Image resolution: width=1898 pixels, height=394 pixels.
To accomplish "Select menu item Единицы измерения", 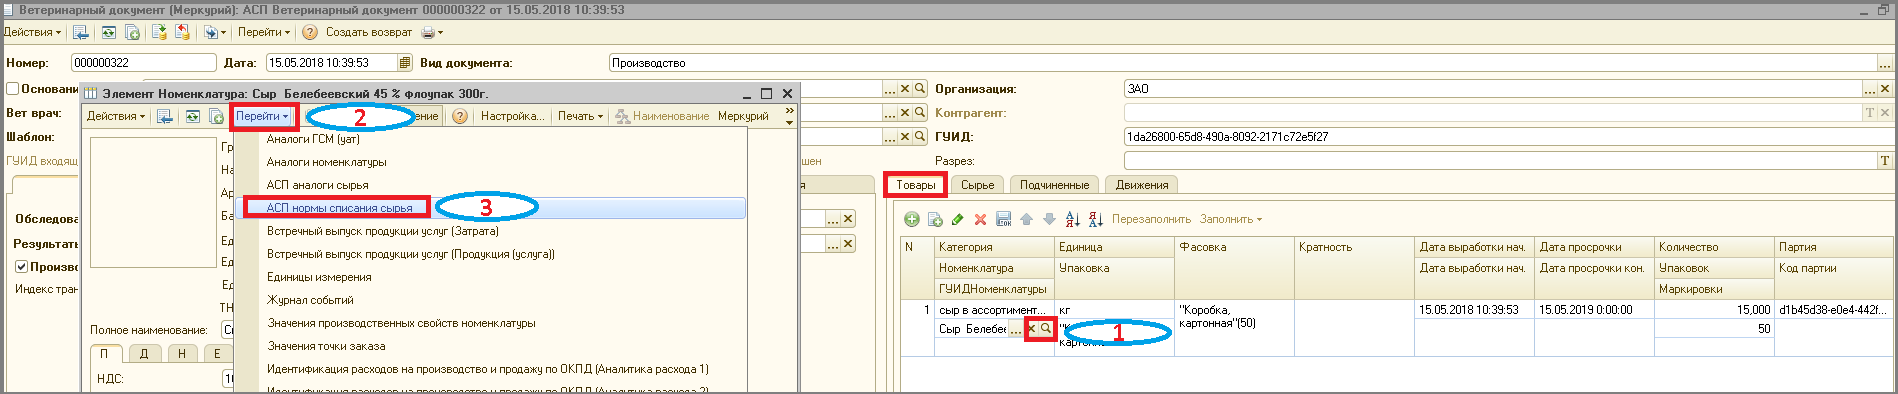I will point(319,277).
